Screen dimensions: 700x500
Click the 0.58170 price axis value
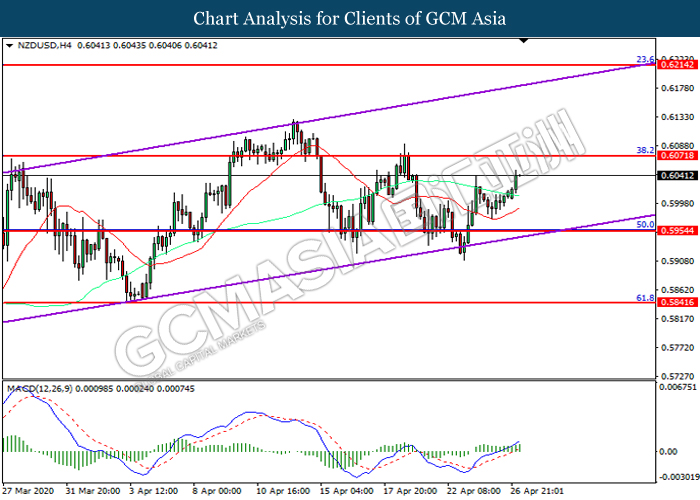(x=677, y=319)
